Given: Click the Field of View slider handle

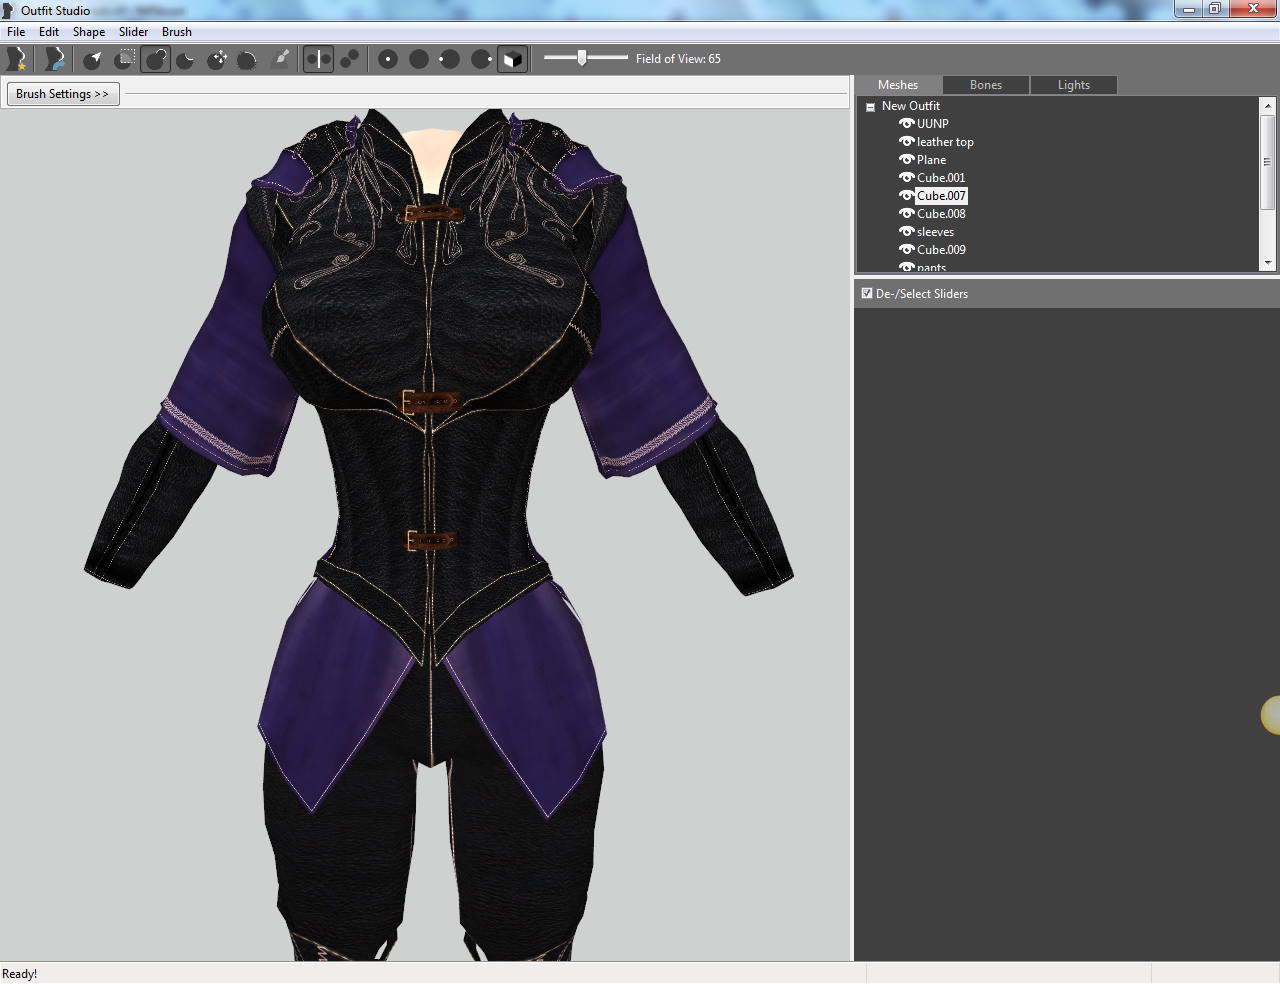Looking at the screenshot, I should click(582, 58).
